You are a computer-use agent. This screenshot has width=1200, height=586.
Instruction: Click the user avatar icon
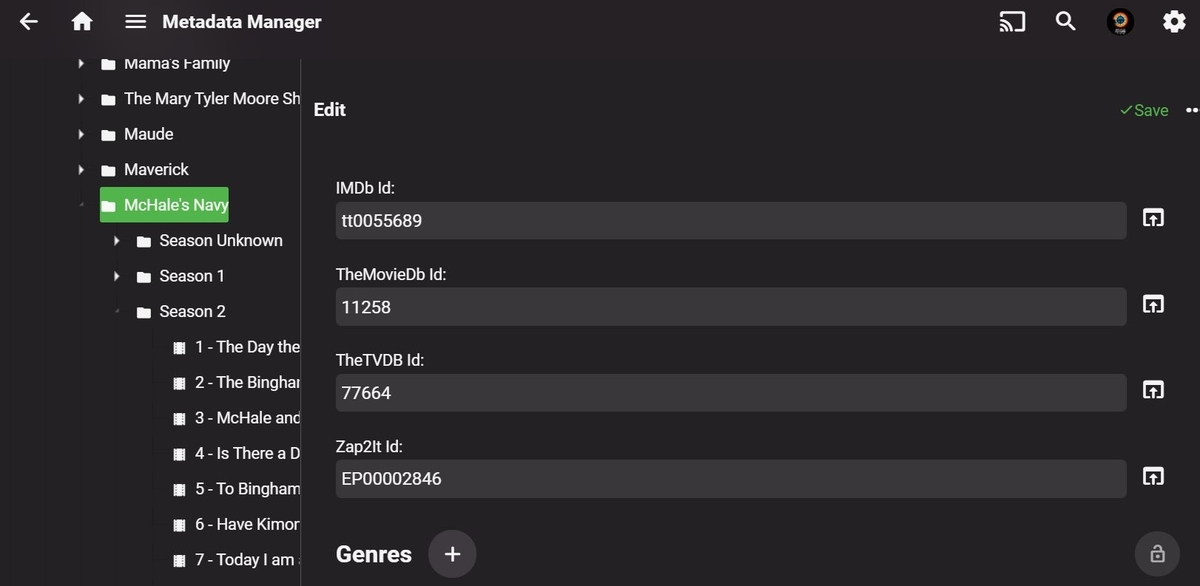coord(1119,20)
